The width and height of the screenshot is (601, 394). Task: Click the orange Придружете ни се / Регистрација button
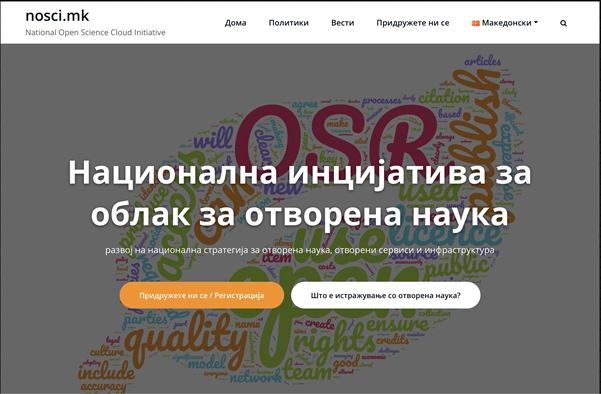pos(202,295)
